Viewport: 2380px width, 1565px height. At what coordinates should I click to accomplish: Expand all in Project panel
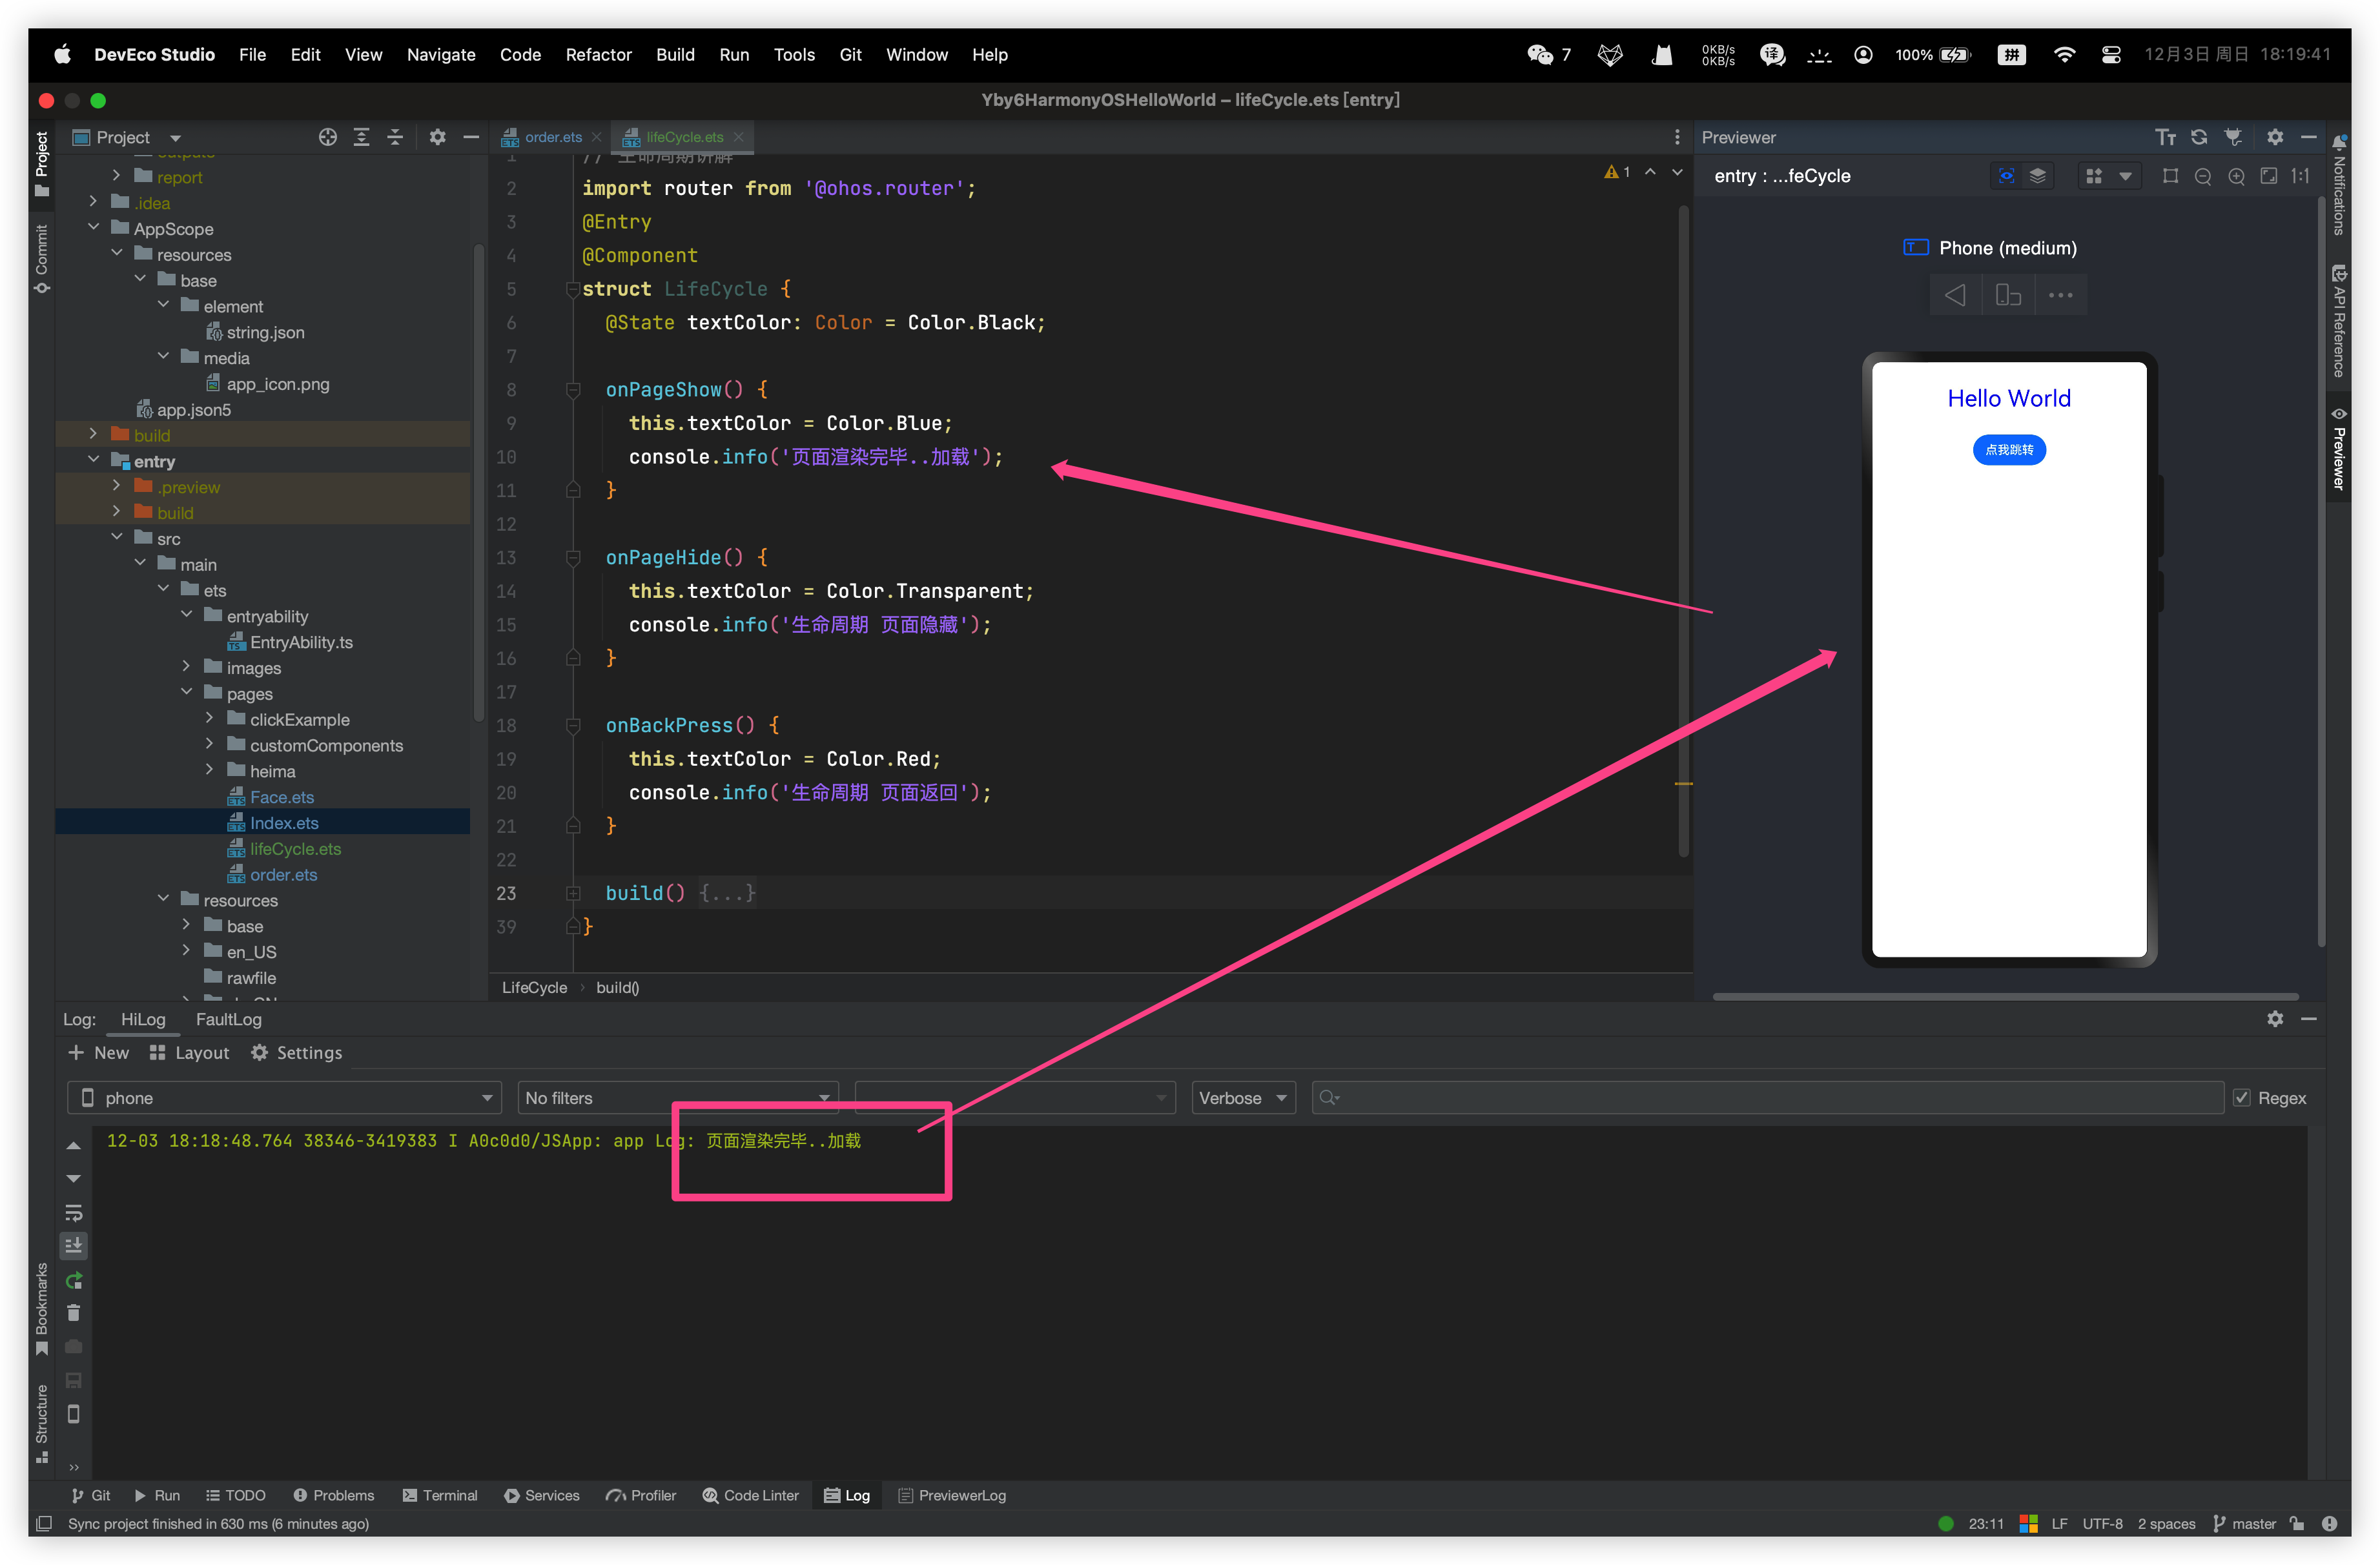pos(362,137)
